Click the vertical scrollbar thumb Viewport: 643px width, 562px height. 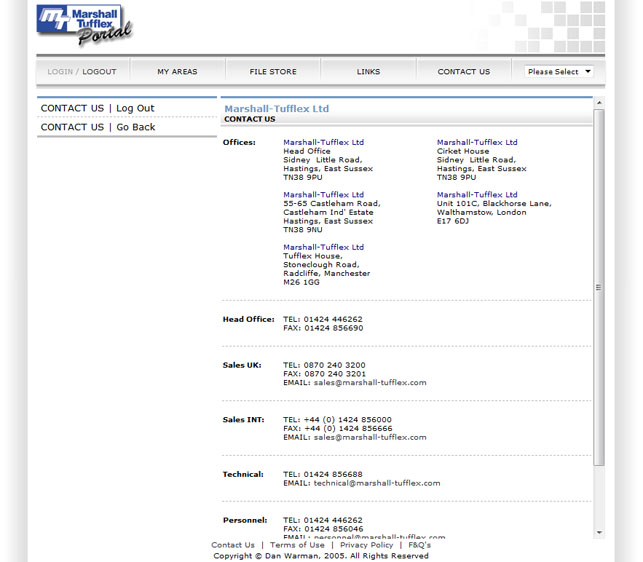click(599, 287)
